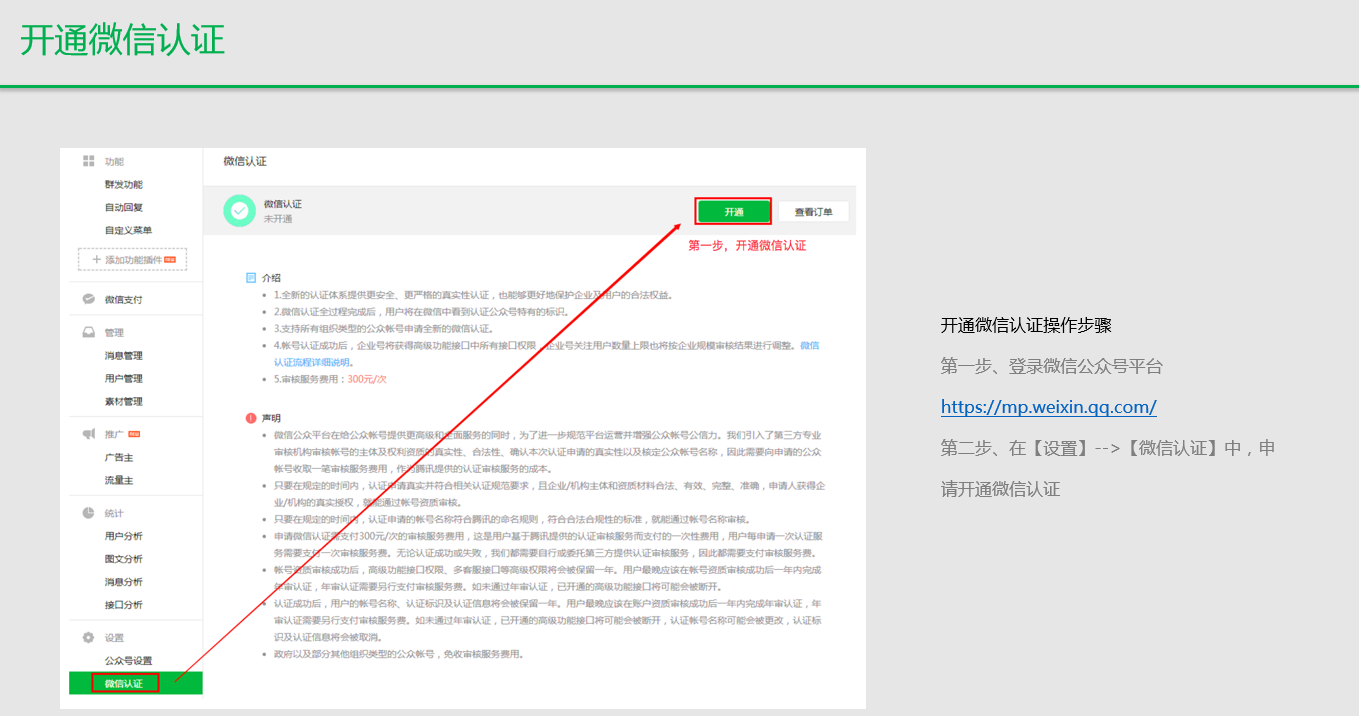
Task: Click the 开通微信认证操作步骤 heading
Action: pyautogui.click(x=1026, y=325)
